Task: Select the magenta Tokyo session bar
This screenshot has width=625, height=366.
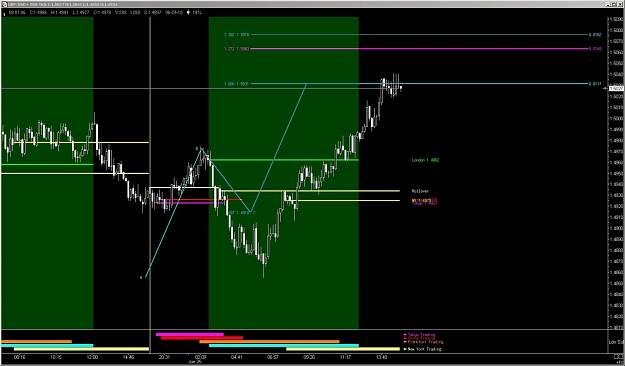Action: click(x=190, y=334)
